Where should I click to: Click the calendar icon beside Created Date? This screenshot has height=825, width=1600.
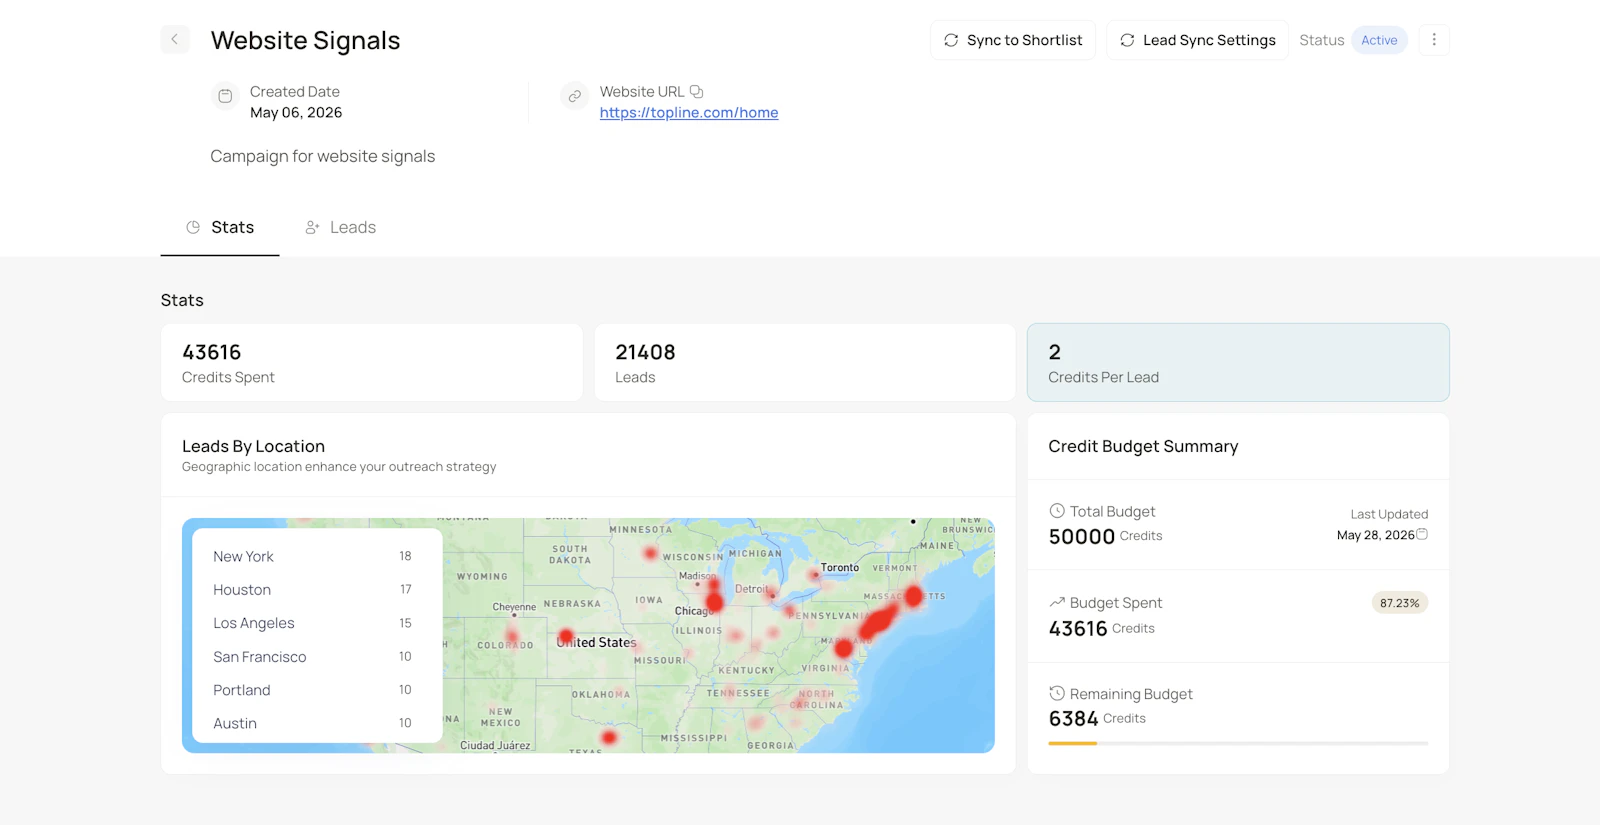(x=225, y=96)
